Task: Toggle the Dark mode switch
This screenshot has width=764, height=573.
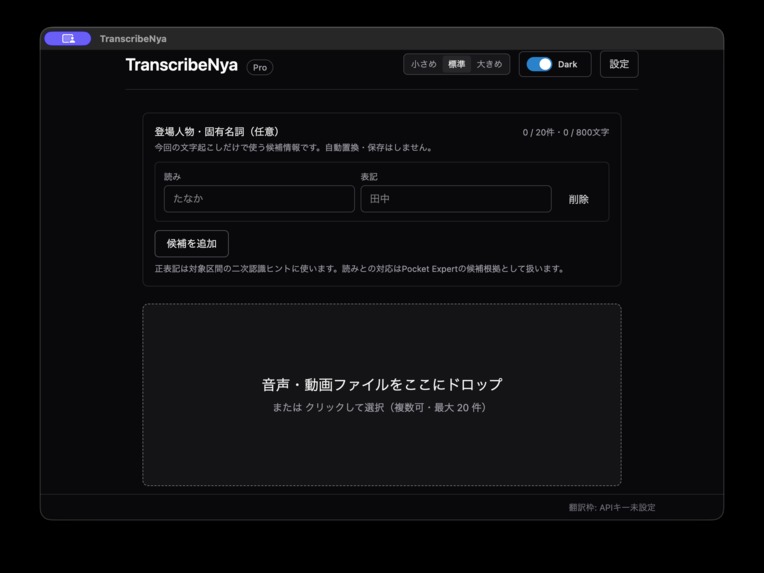Action: [539, 64]
